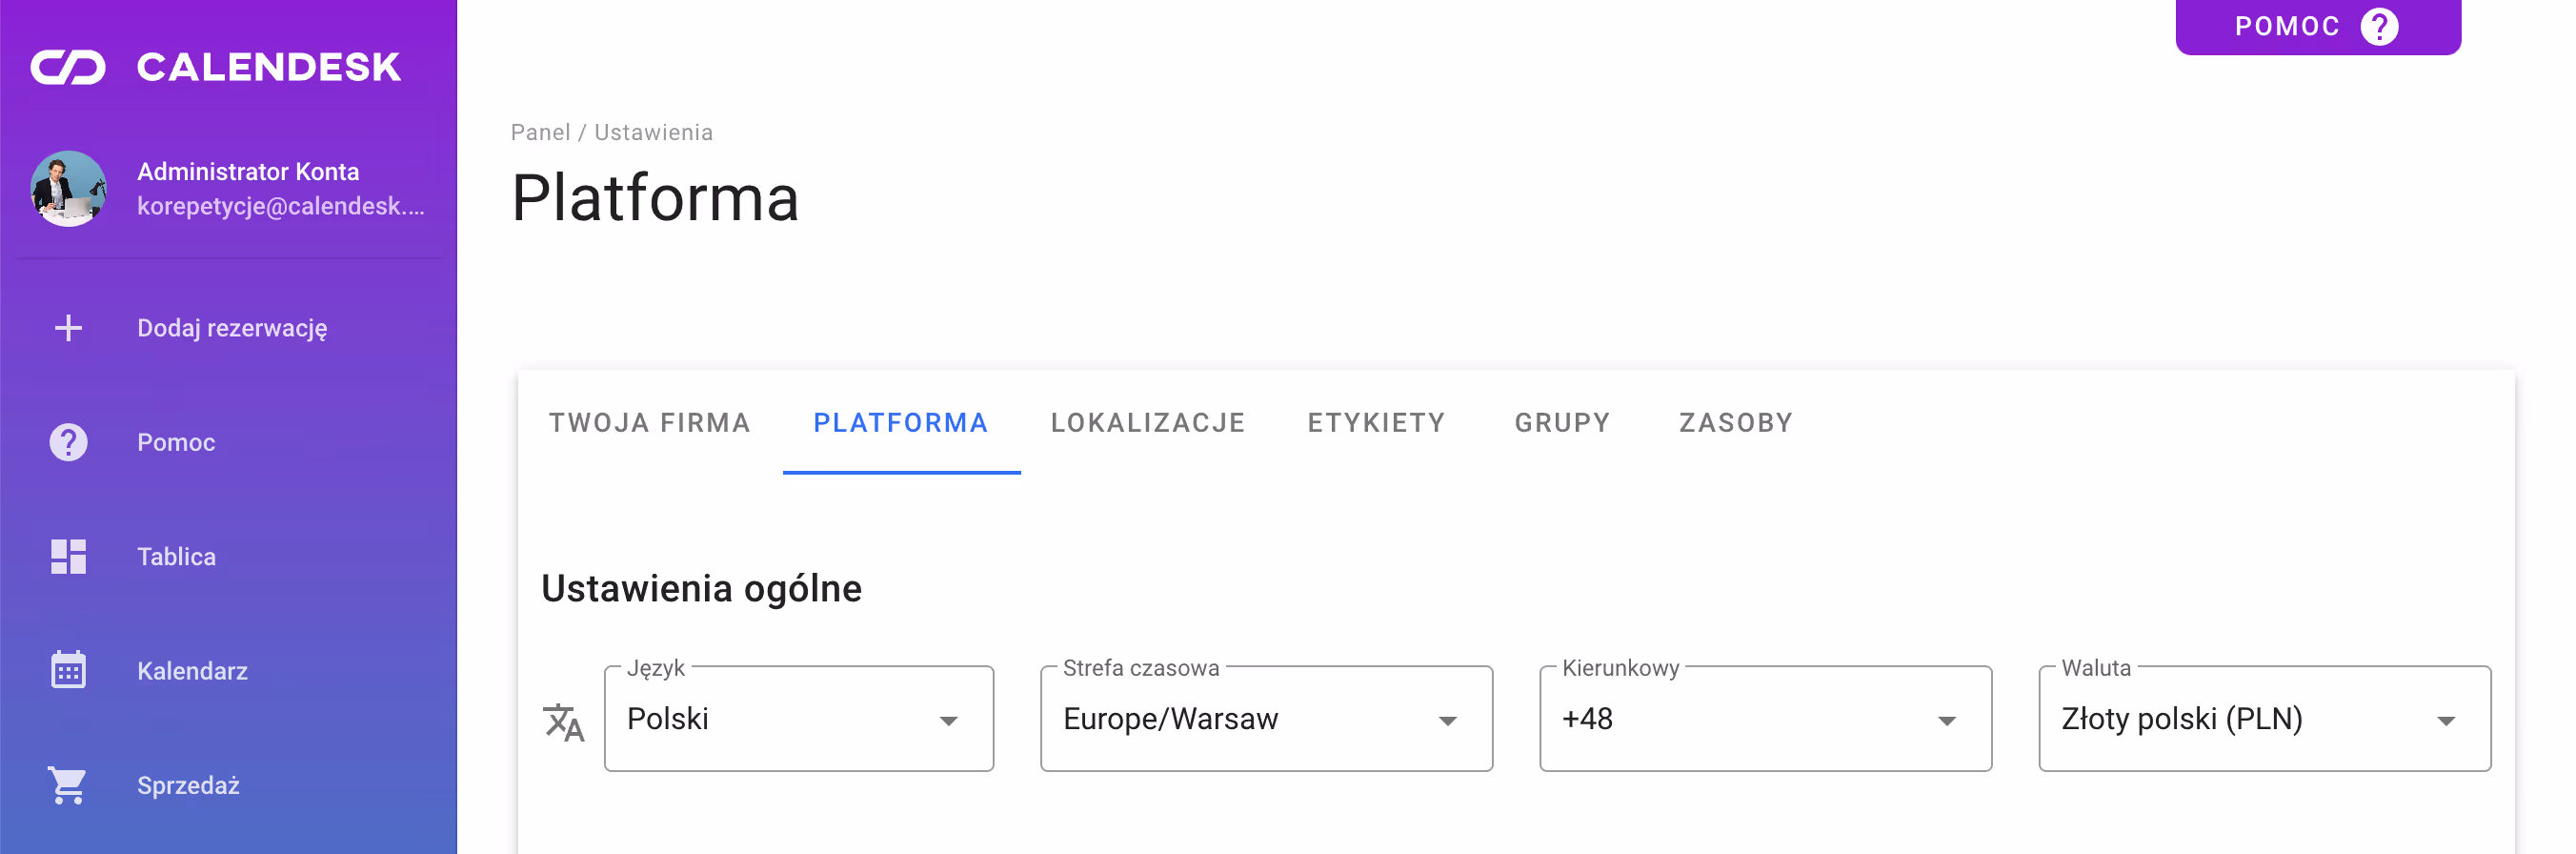The height and width of the screenshot is (854, 2576).
Task: Select the ETYKIETY tab
Action: point(1376,423)
